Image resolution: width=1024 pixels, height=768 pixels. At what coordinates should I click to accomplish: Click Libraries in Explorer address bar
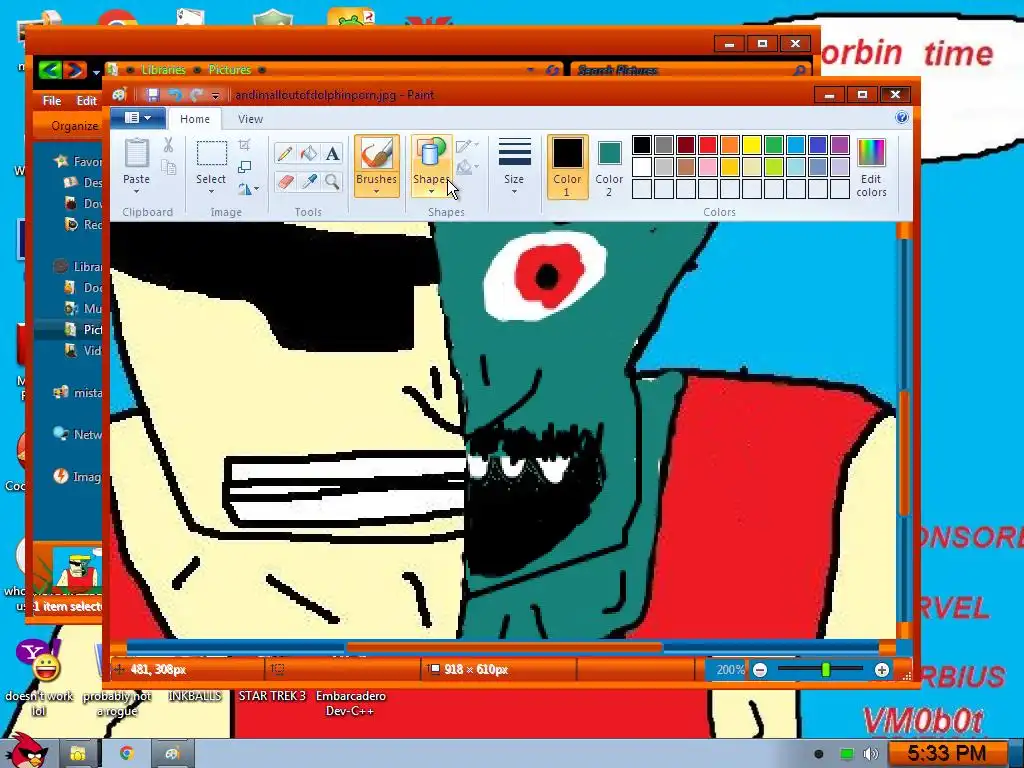pyautogui.click(x=163, y=70)
